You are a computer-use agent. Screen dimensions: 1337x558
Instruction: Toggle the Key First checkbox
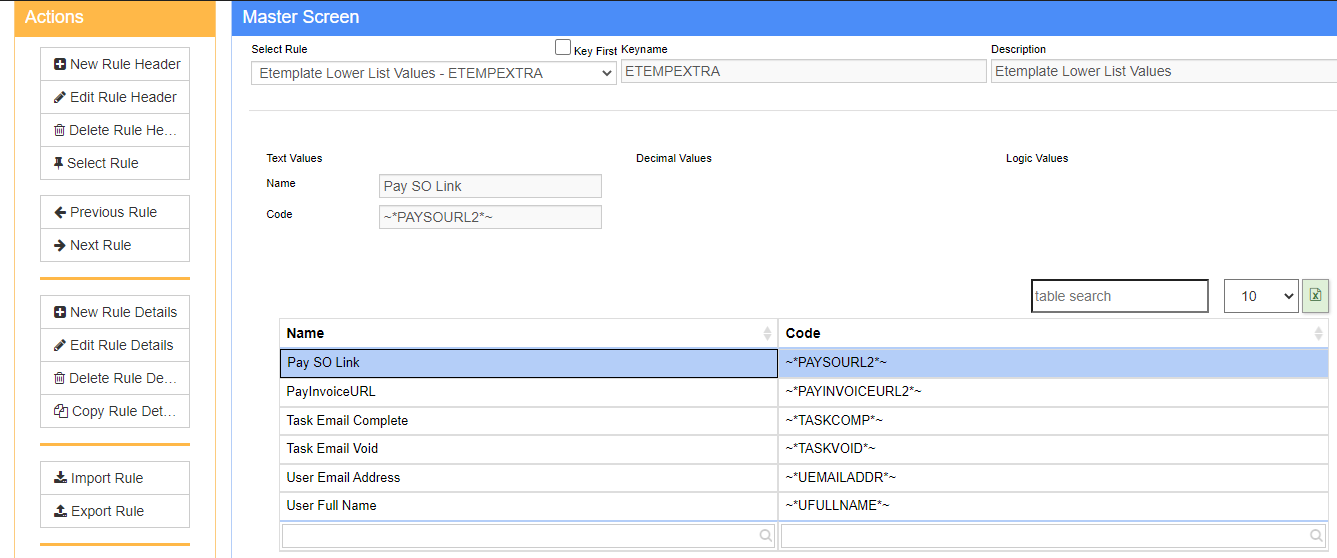click(563, 48)
